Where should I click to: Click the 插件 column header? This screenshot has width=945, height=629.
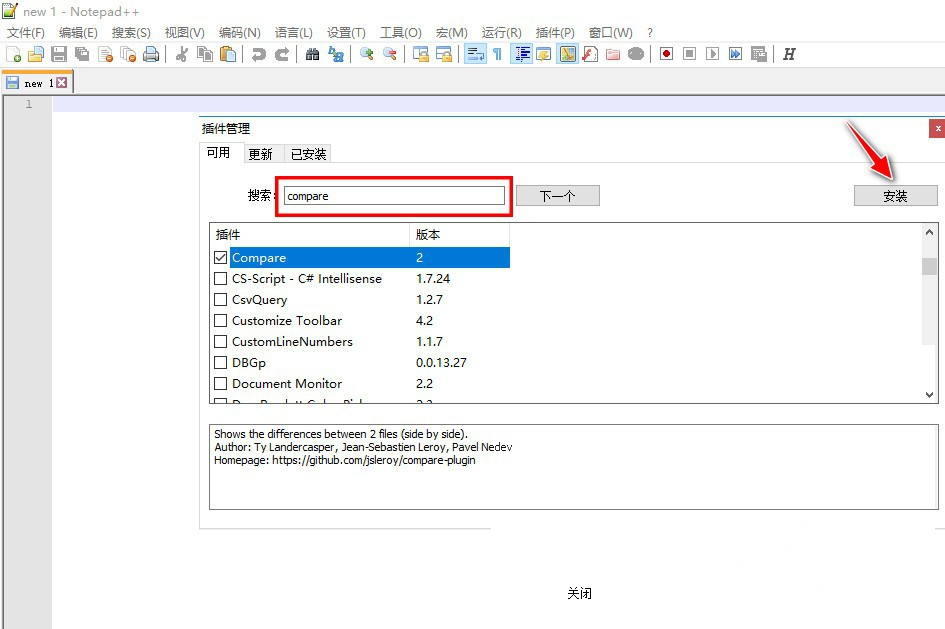310,234
